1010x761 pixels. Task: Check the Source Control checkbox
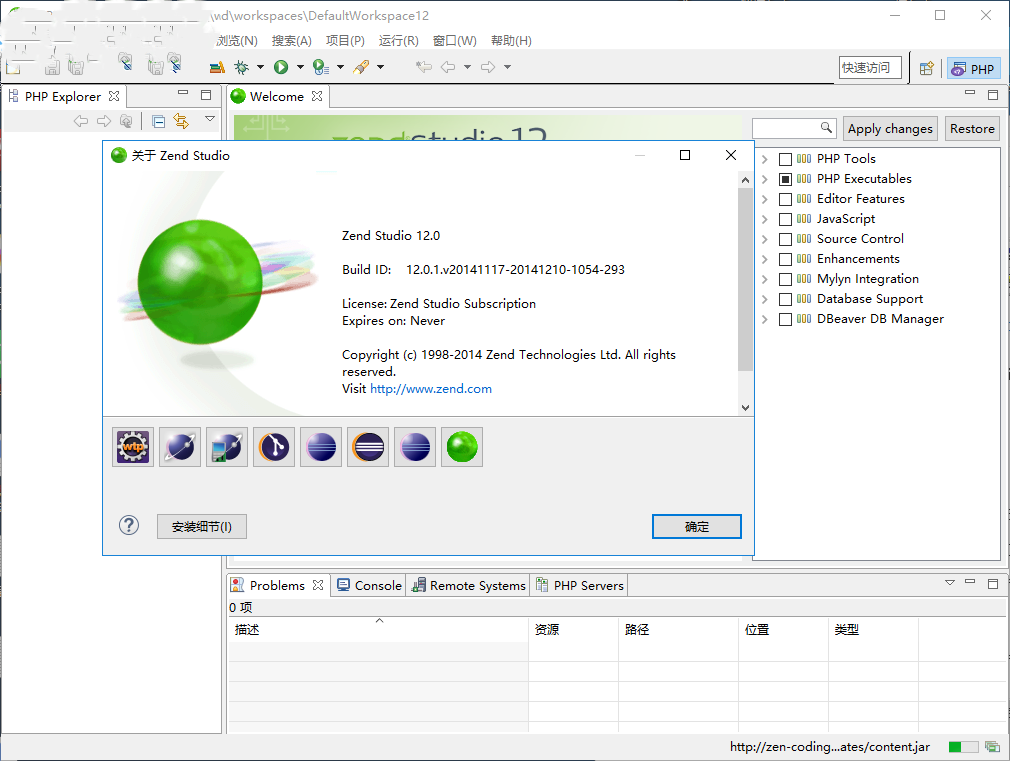pyautogui.click(x=785, y=239)
